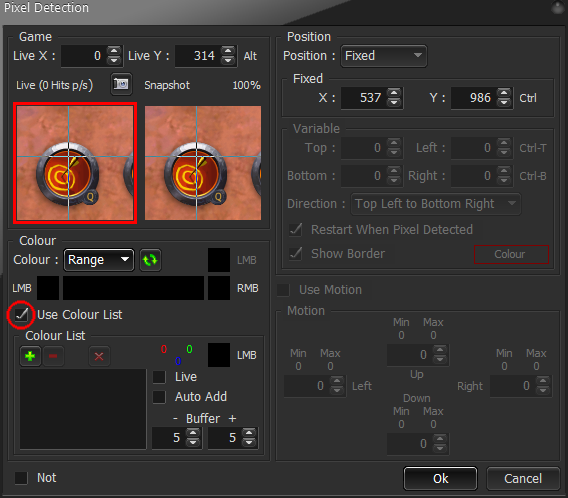Open the Position Fixed dropdown
Image resolution: width=568 pixels, height=498 pixels.
[384, 56]
